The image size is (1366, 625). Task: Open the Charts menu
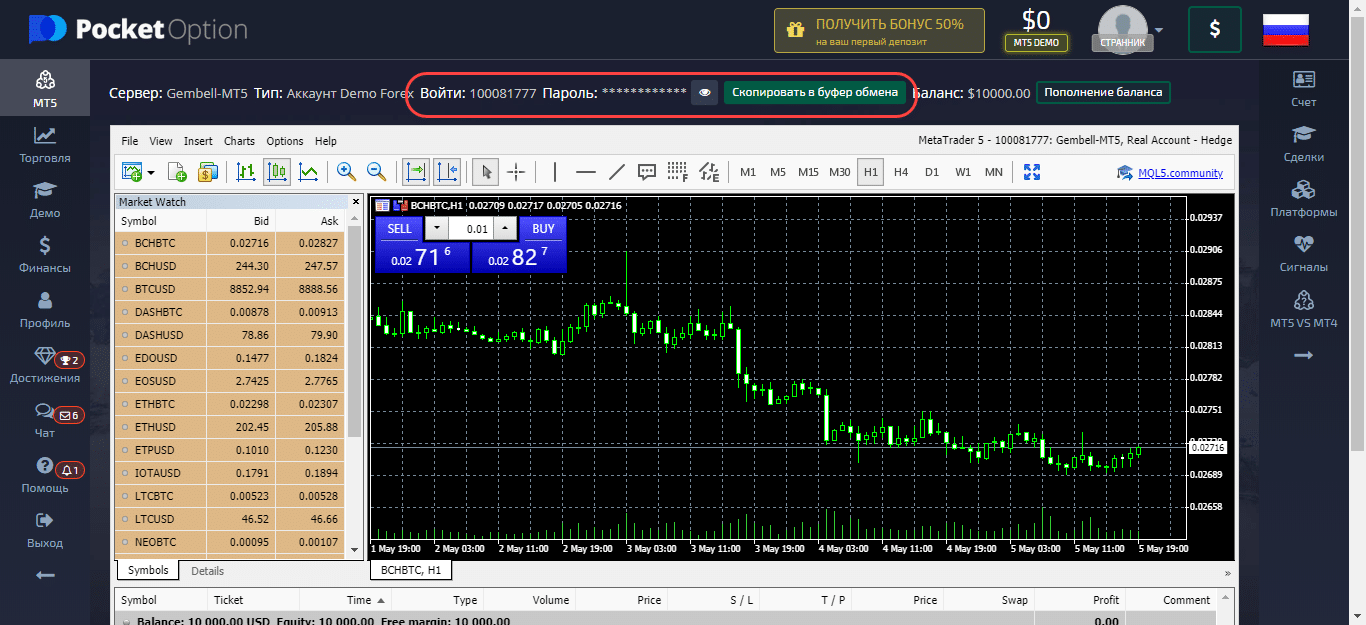coord(239,141)
